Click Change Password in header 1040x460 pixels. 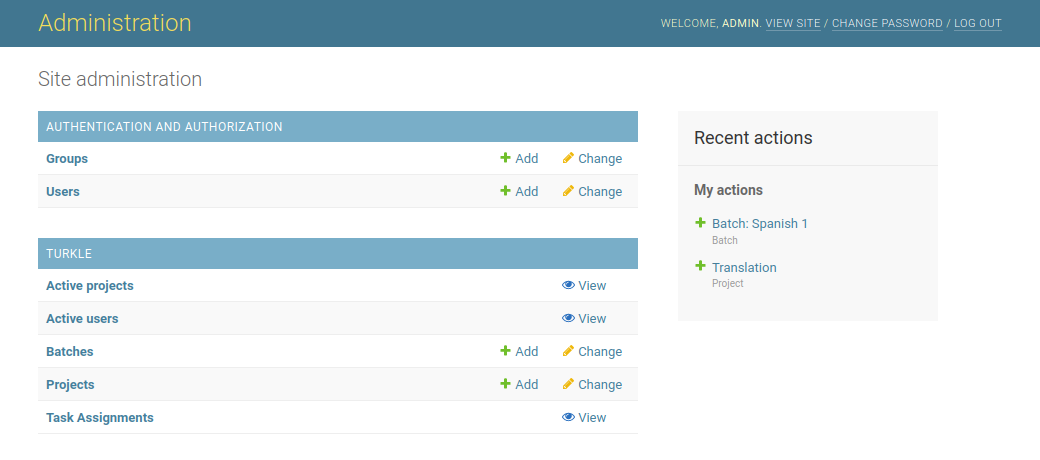(x=887, y=24)
